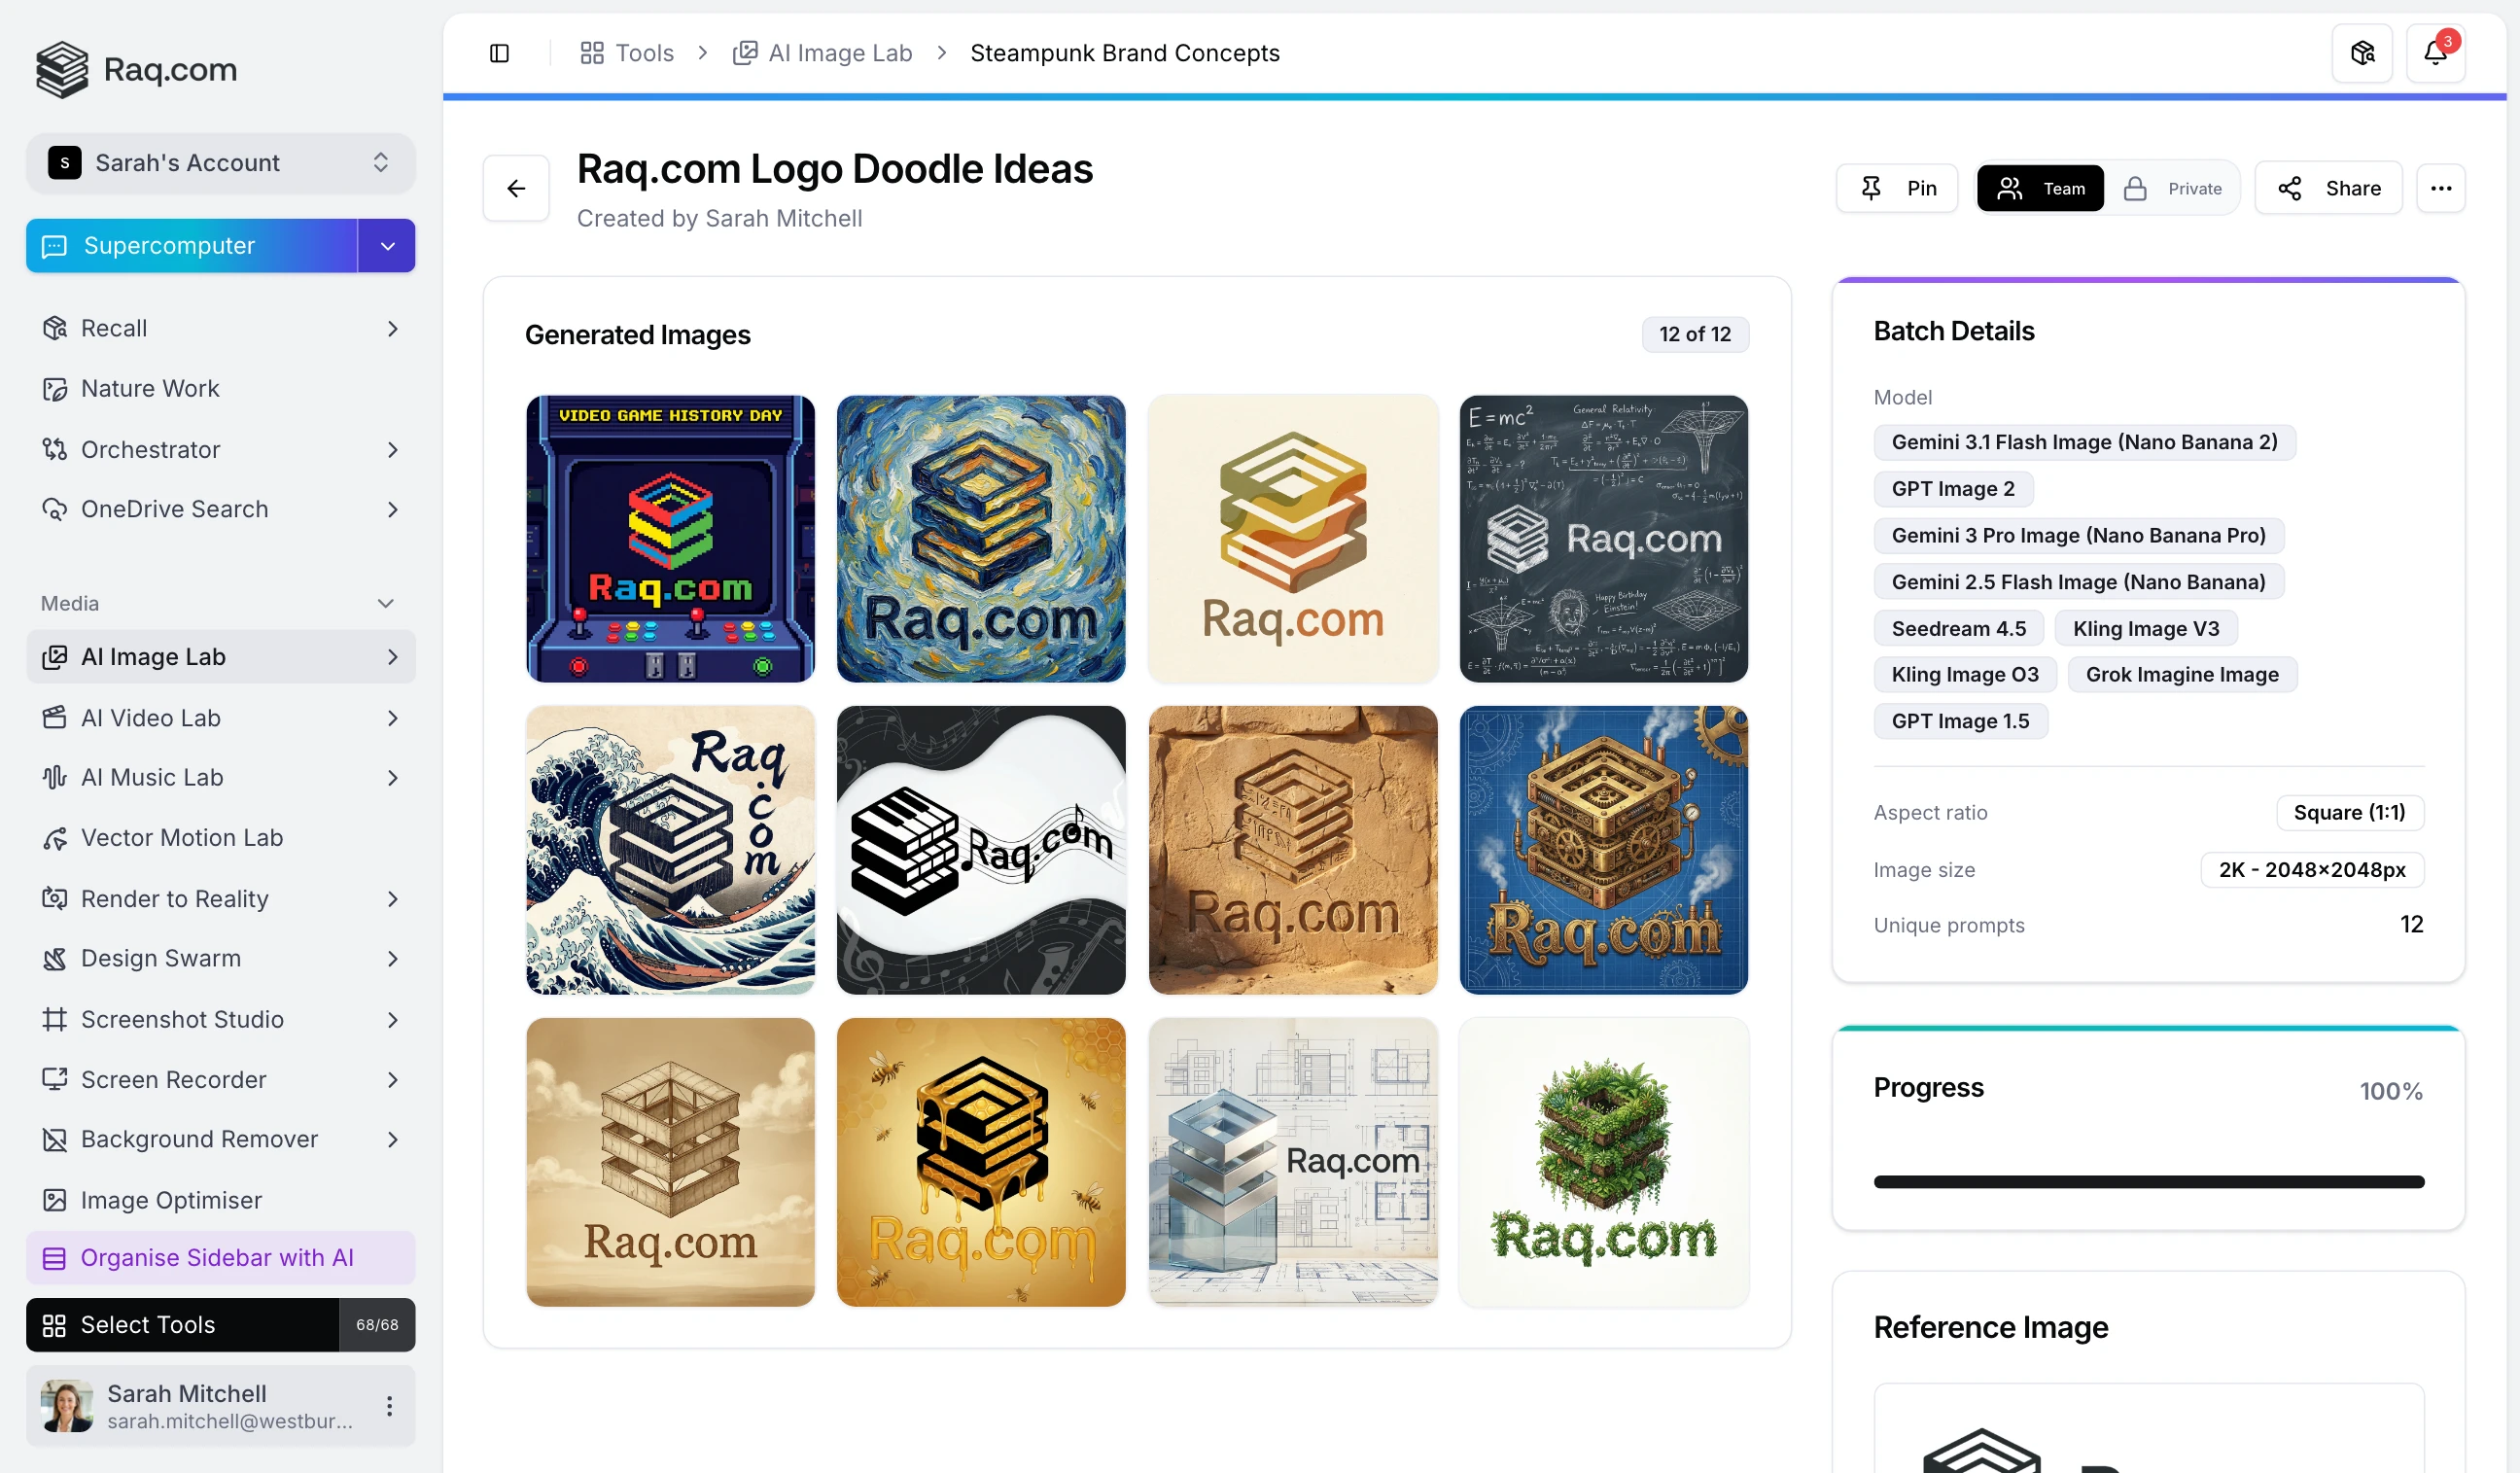Screen dimensions: 2520x1473
Task: Open Screenshot Studio item
Action: click(x=220, y=1020)
